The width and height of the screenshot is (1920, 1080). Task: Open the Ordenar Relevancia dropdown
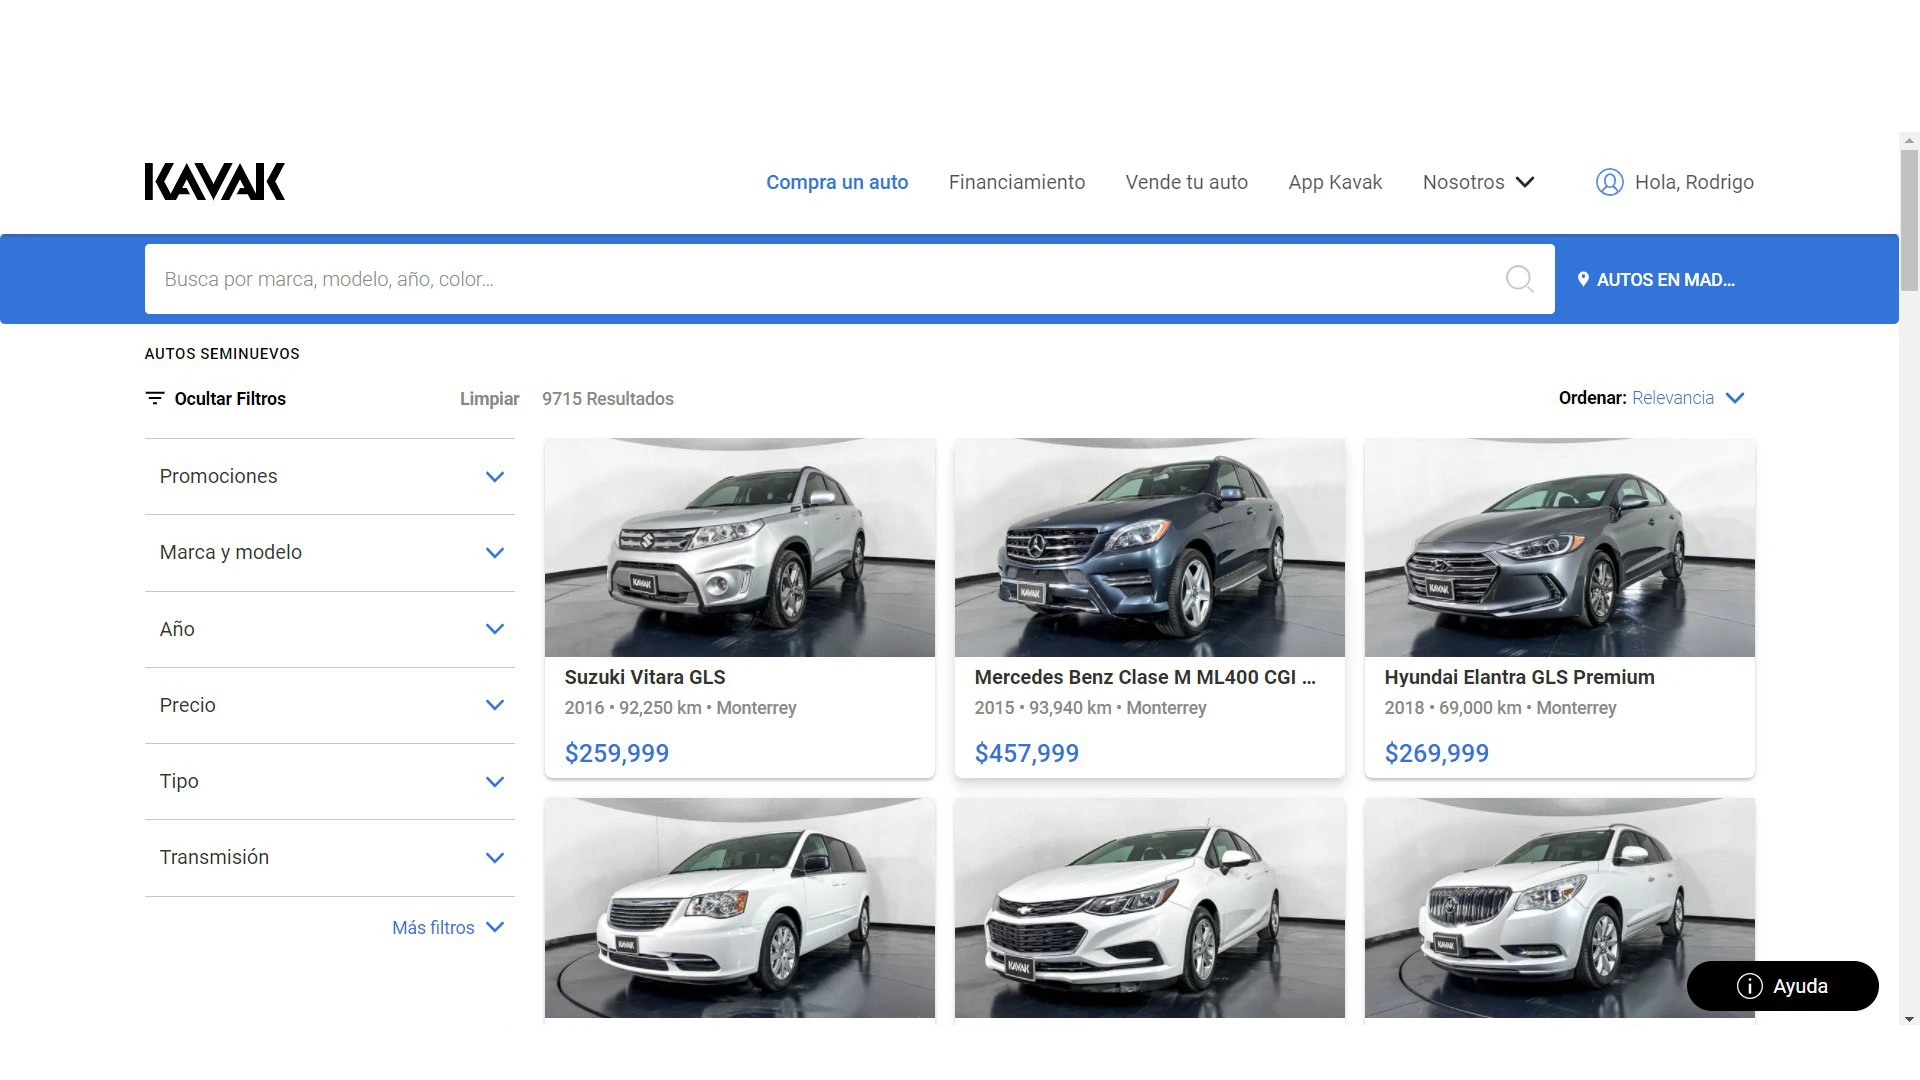[1652, 398]
